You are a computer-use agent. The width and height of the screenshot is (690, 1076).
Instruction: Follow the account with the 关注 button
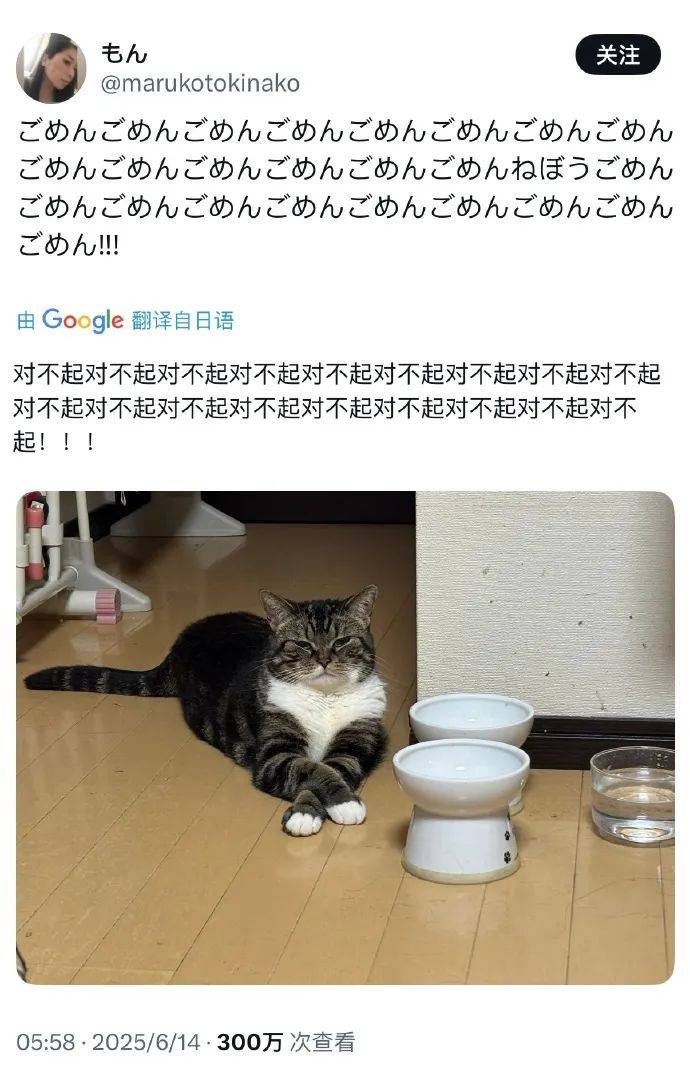point(617,55)
